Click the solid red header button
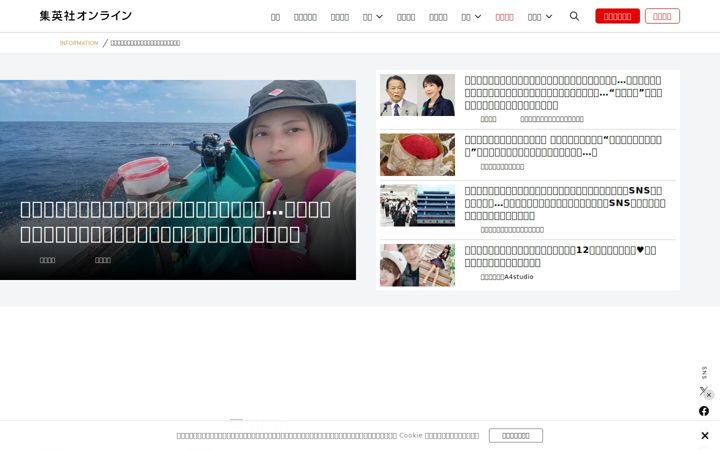Screen dimensions: 720x450 point(617,16)
